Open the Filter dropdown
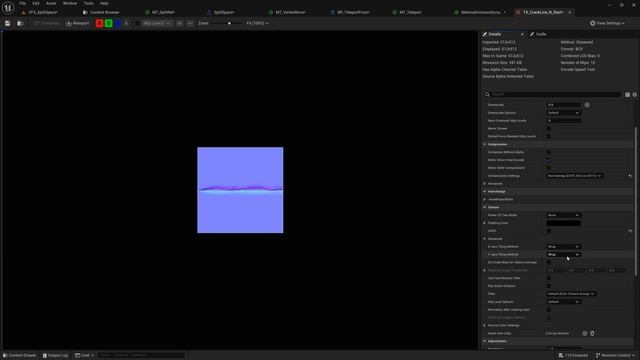The image size is (640, 360). click(571, 294)
